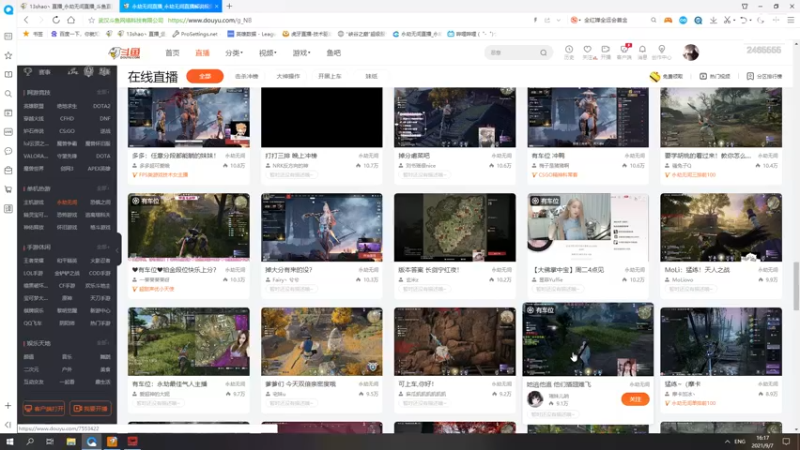Open 鱼吧 in the top nav
Image resolution: width=800 pixels, height=450 pixels.
334,53
